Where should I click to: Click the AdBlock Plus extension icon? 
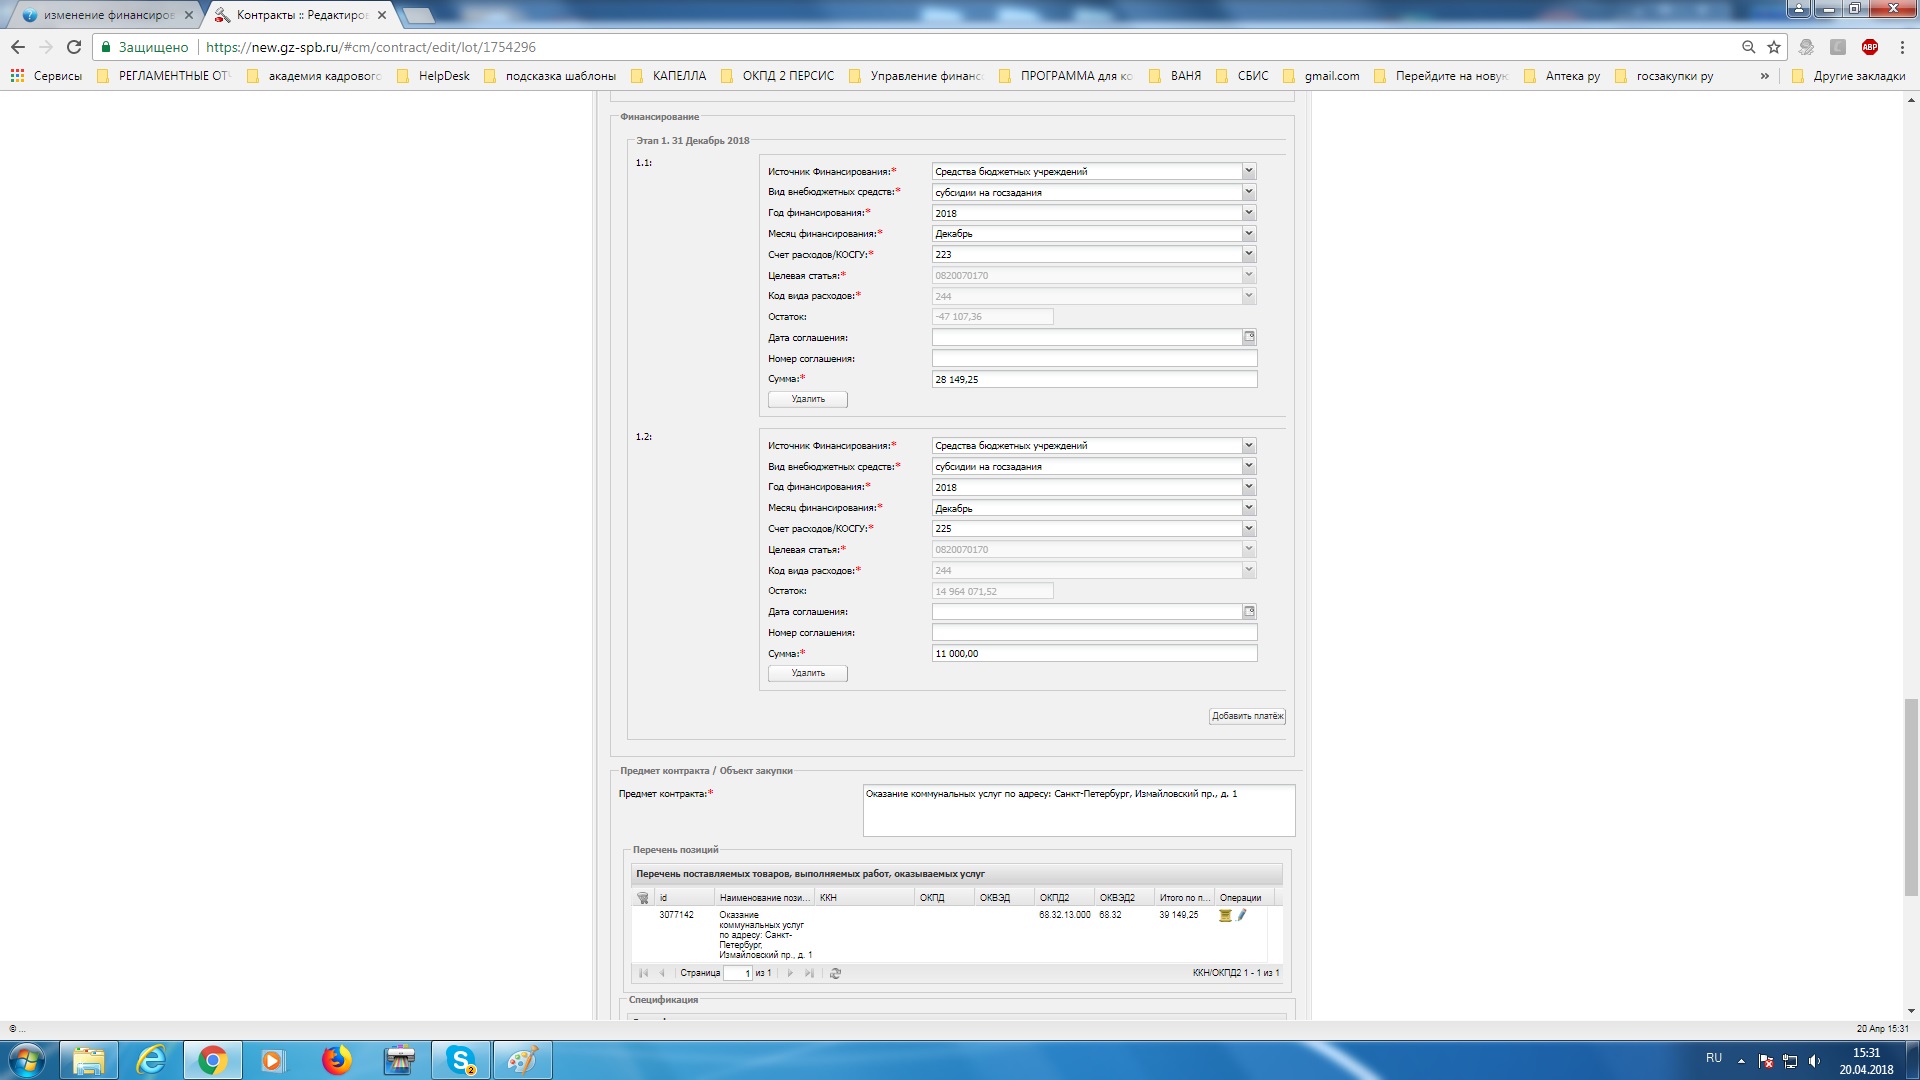point(1870,47)
